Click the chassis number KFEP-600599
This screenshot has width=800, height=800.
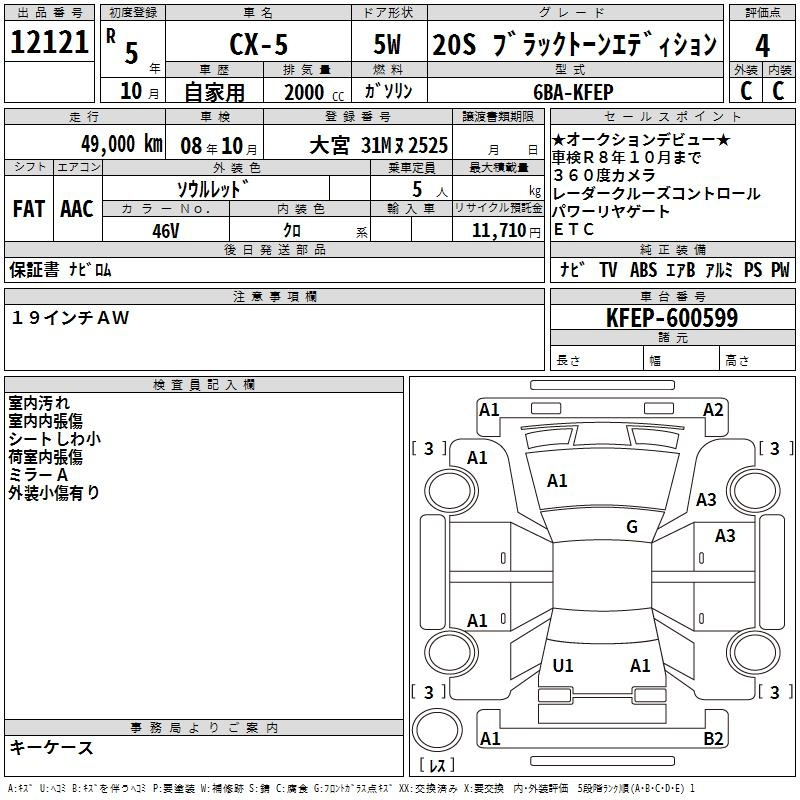pos(672,318)
